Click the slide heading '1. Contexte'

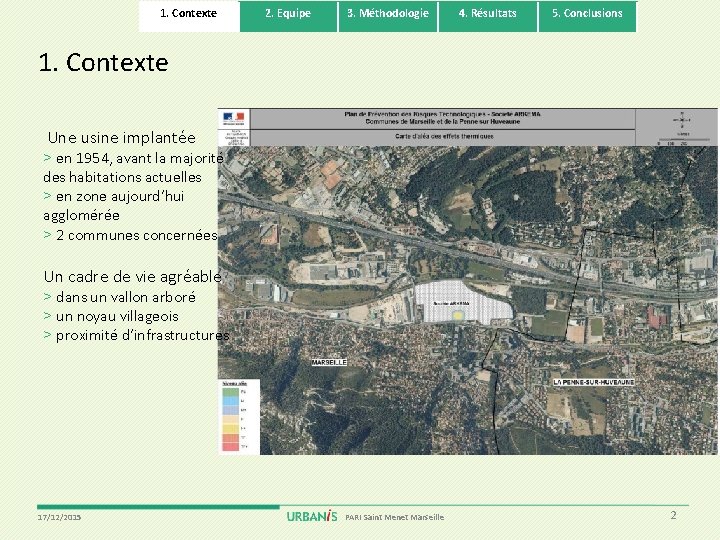tap(104, 62)
